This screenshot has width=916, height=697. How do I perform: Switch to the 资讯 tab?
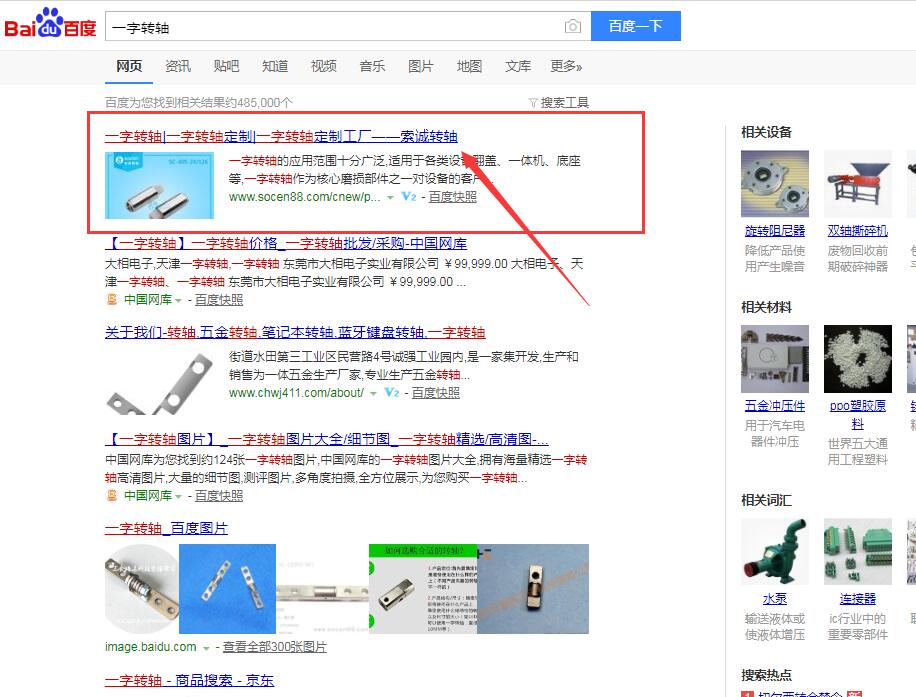(178, 66)
